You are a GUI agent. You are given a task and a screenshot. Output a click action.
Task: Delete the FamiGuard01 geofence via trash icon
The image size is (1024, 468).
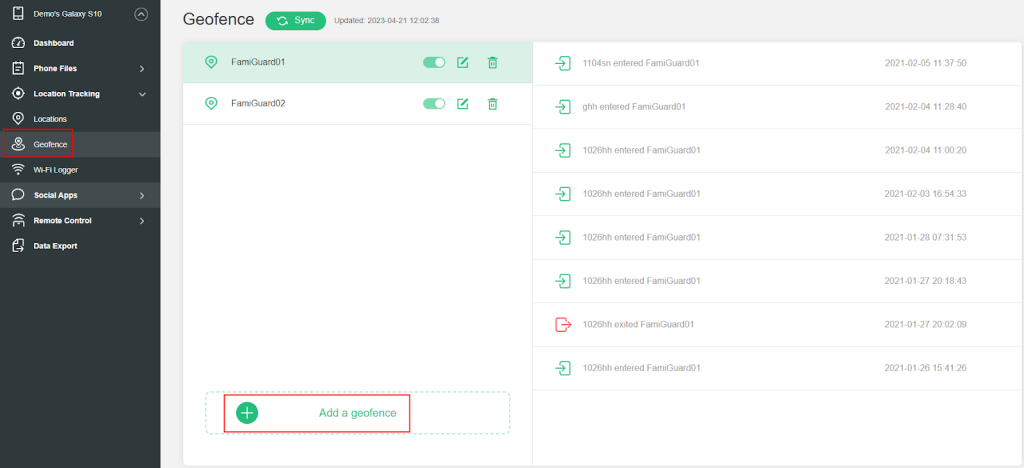(492, 62)
